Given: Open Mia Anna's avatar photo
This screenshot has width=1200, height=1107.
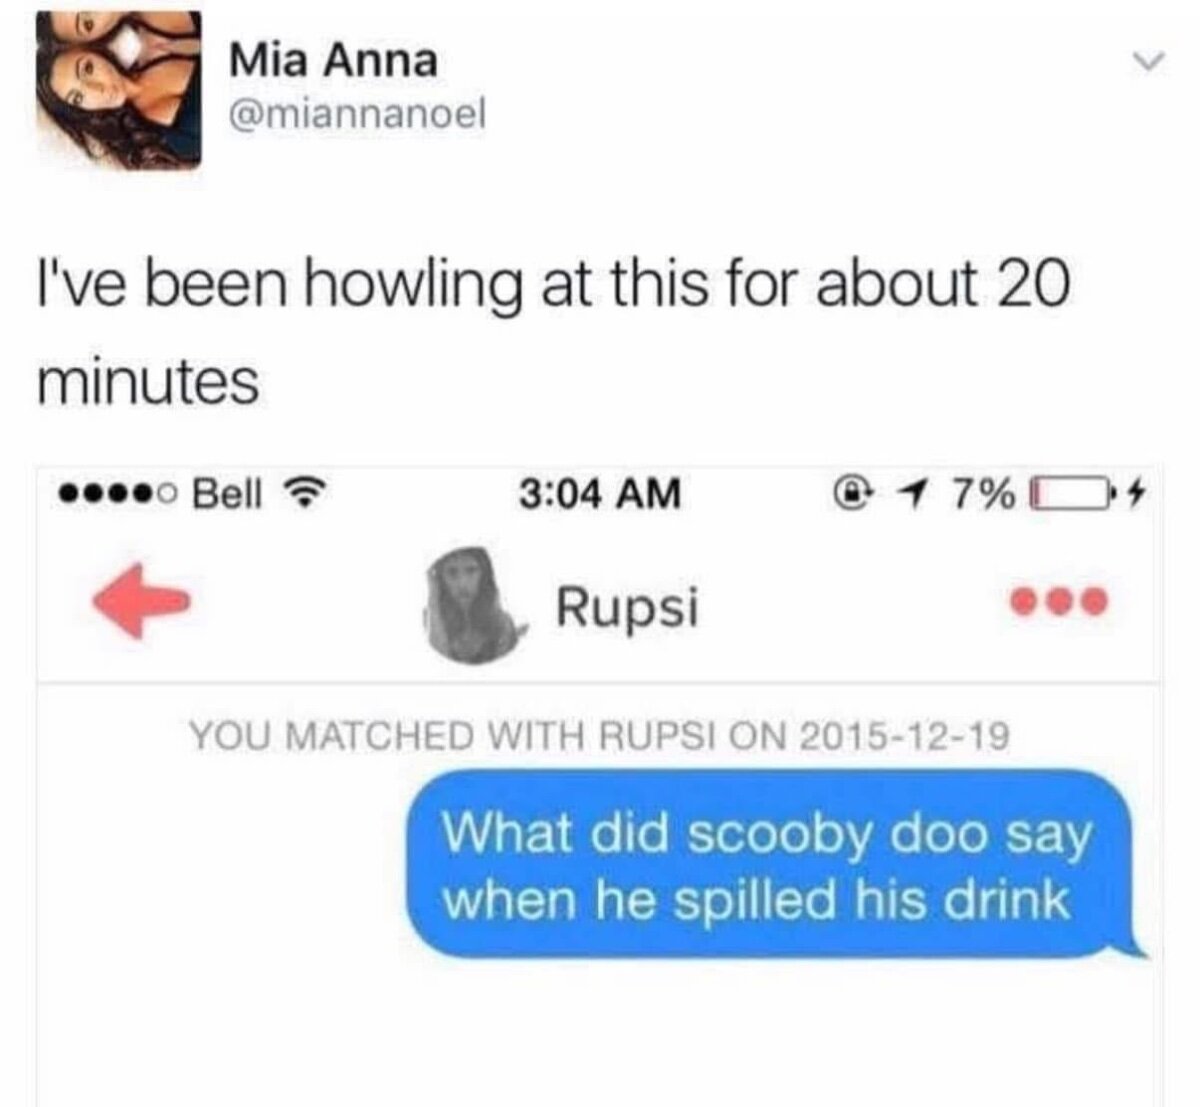Looking at the screenshot, I should (119, 91).
